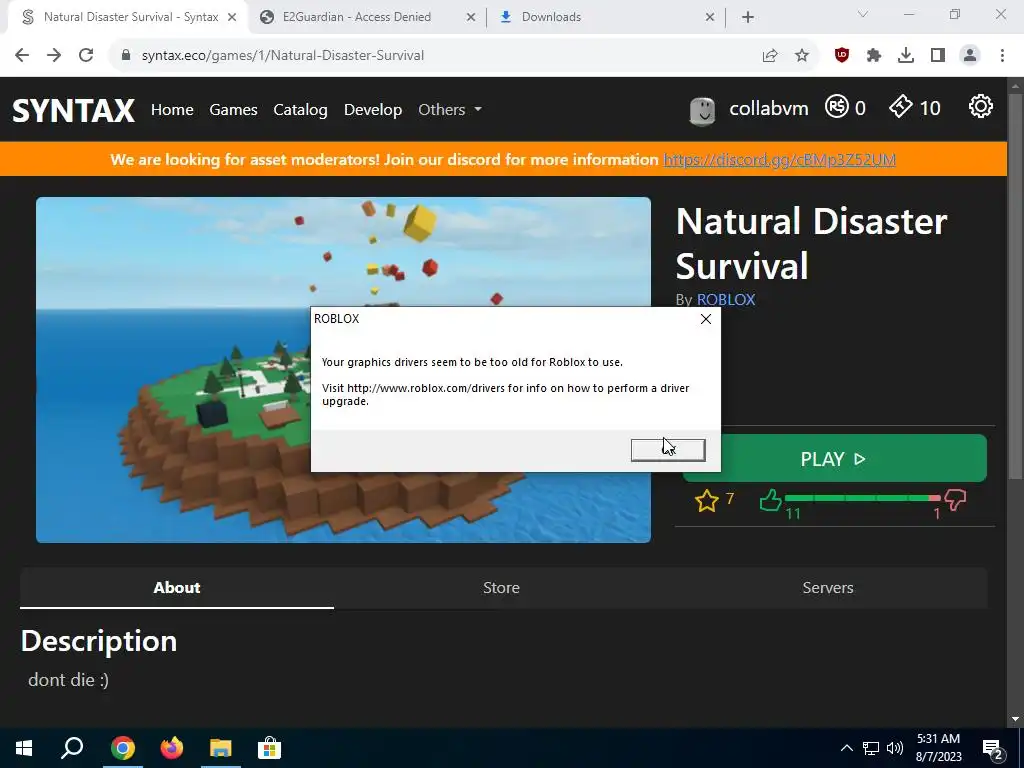Click the game thumbnail image

point(343,370)
